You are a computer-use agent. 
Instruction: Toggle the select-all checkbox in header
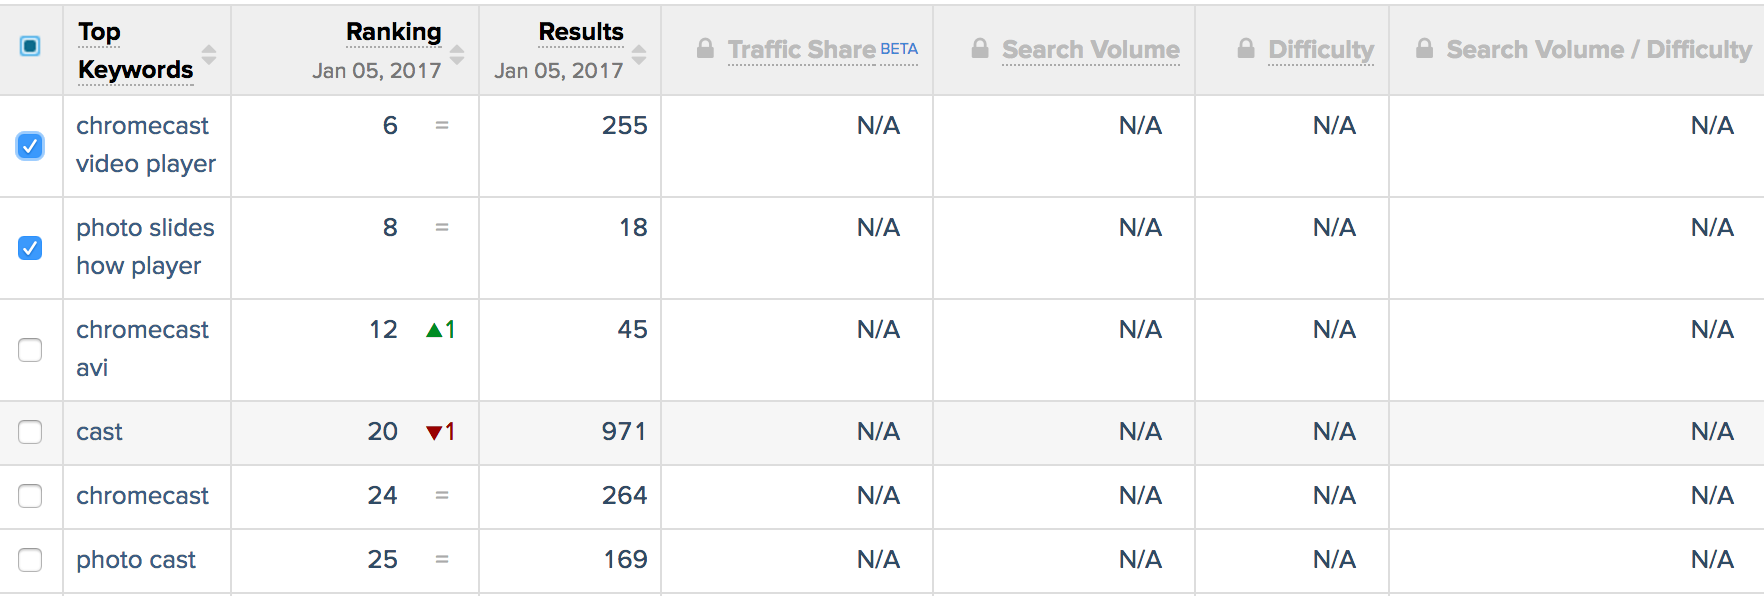click(30, 46)
